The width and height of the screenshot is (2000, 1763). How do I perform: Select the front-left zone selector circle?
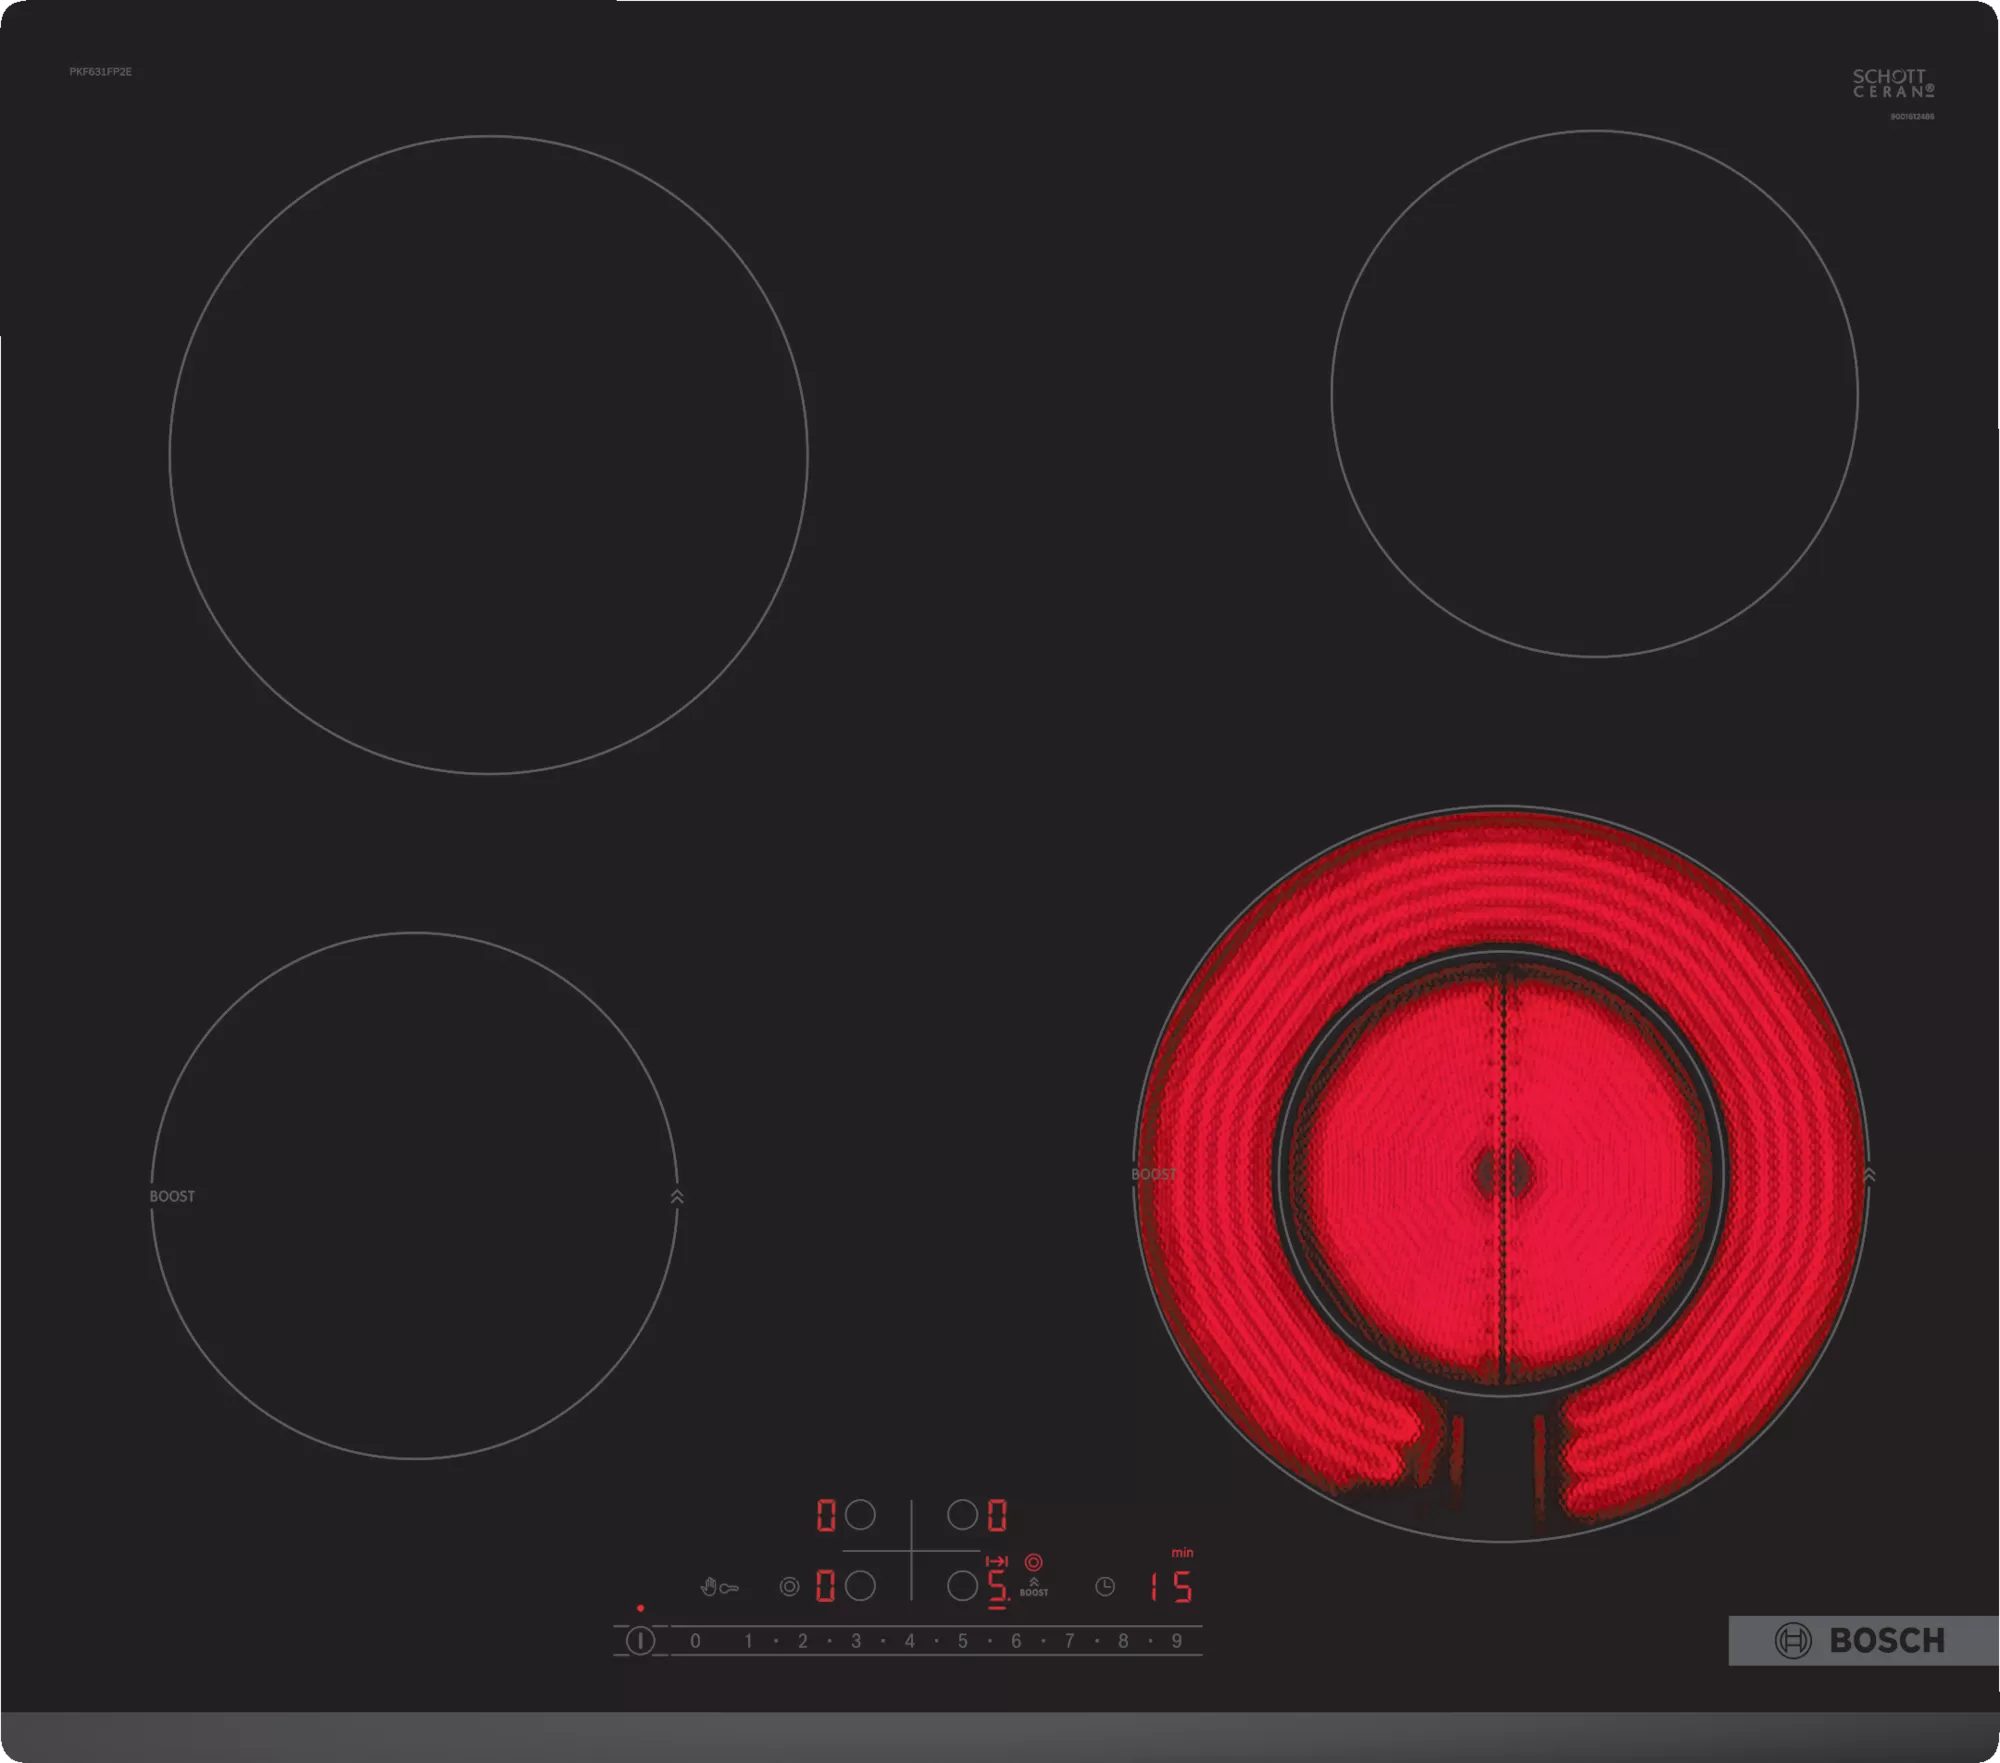860,1586
